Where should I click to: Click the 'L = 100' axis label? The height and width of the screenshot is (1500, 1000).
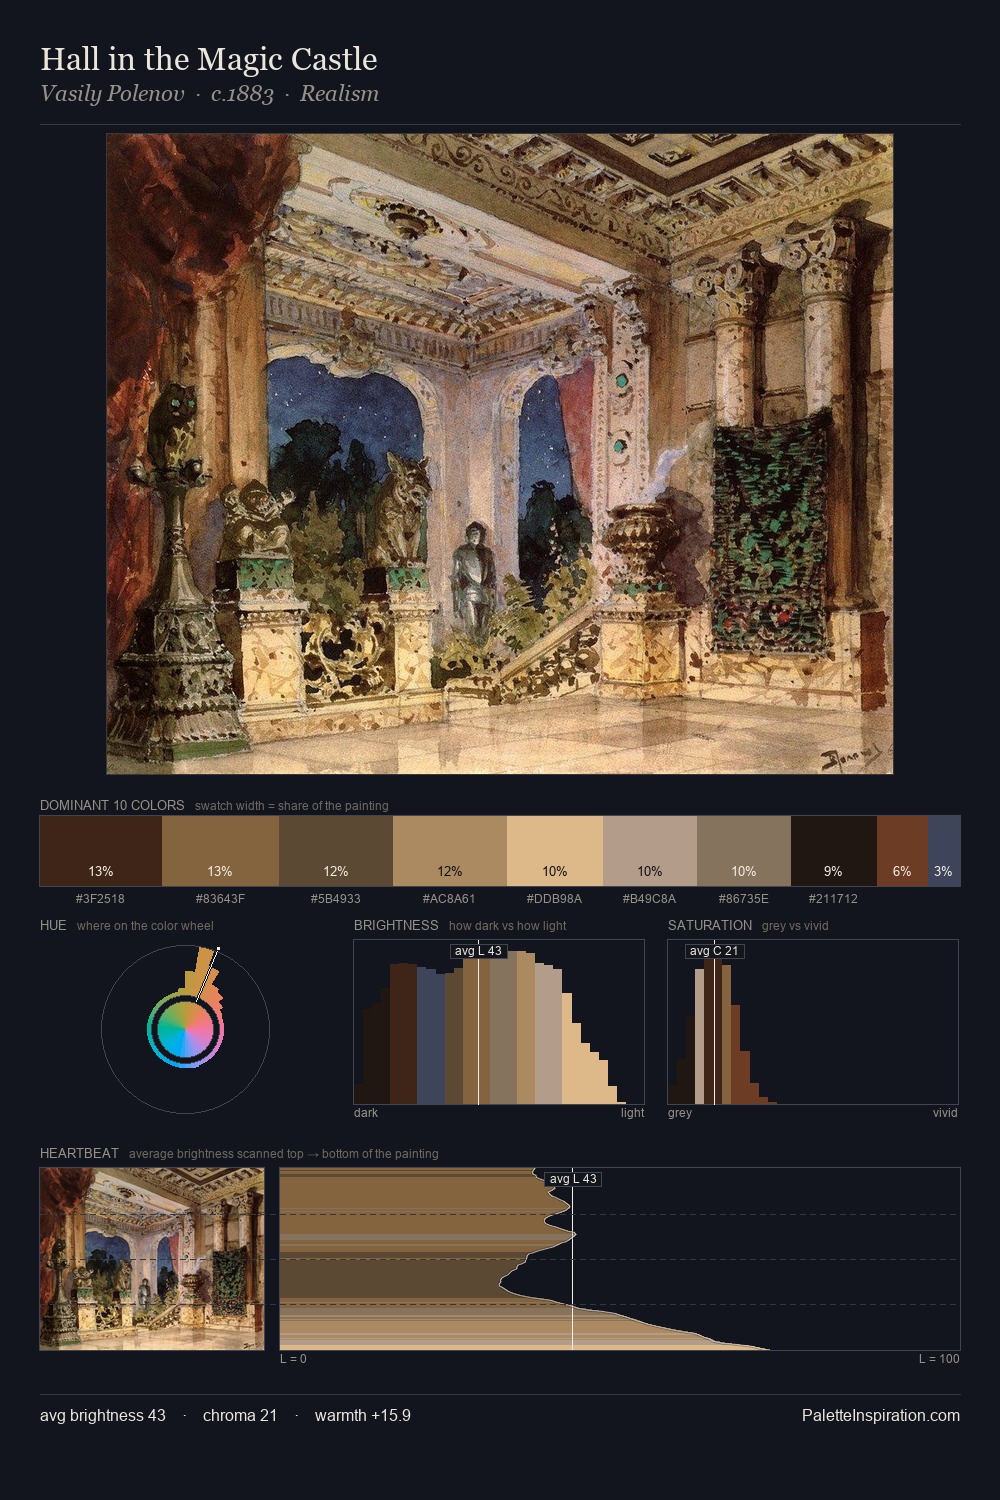(939, 1359)
